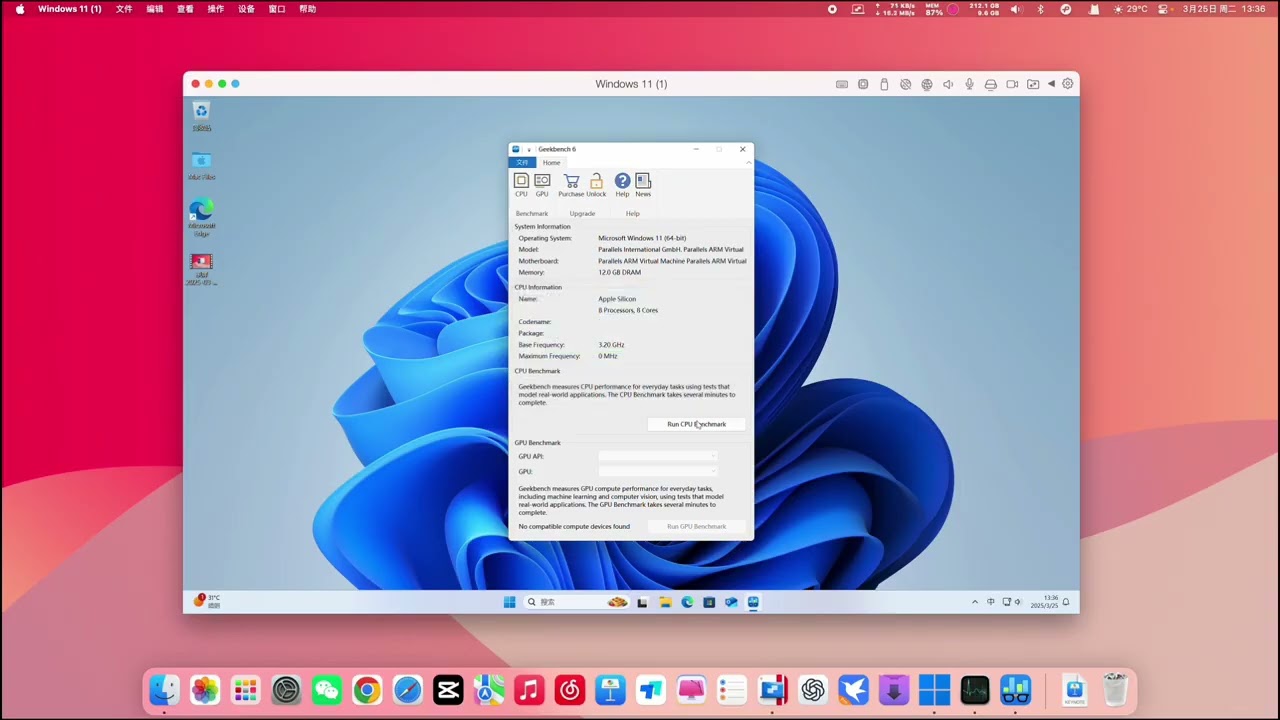The width and height of the screenshot is (1280, 720).
Task: Click the Run CPU Benchmark button
Action: pos(696,424)
